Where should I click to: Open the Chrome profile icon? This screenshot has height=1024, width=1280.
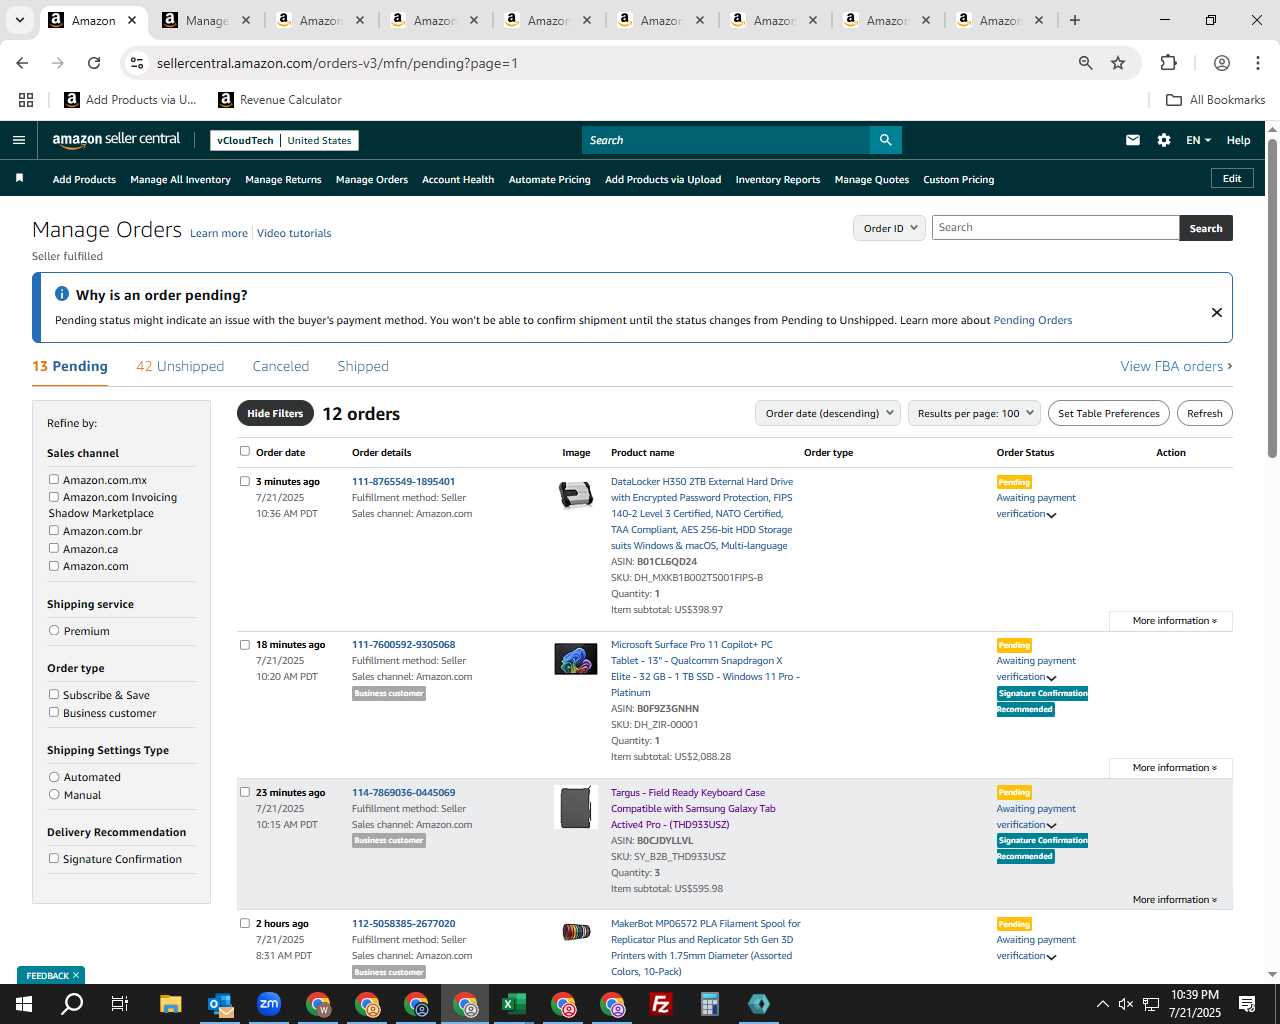(x=1222, y=63)
